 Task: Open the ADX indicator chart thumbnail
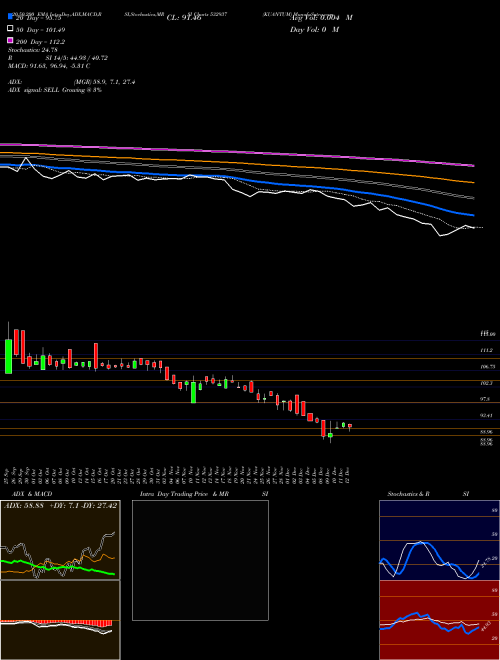point(60,540)
